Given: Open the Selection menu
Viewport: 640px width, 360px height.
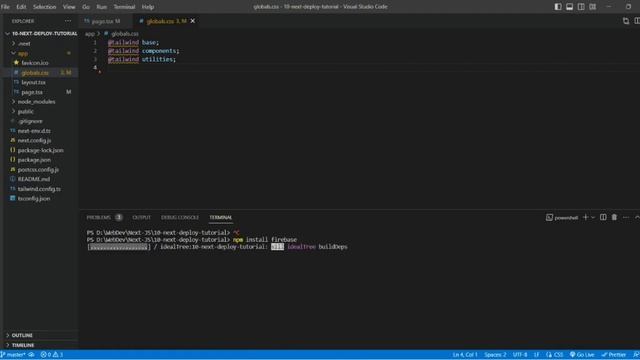Looking at the screenshot, I should [44, 7].
